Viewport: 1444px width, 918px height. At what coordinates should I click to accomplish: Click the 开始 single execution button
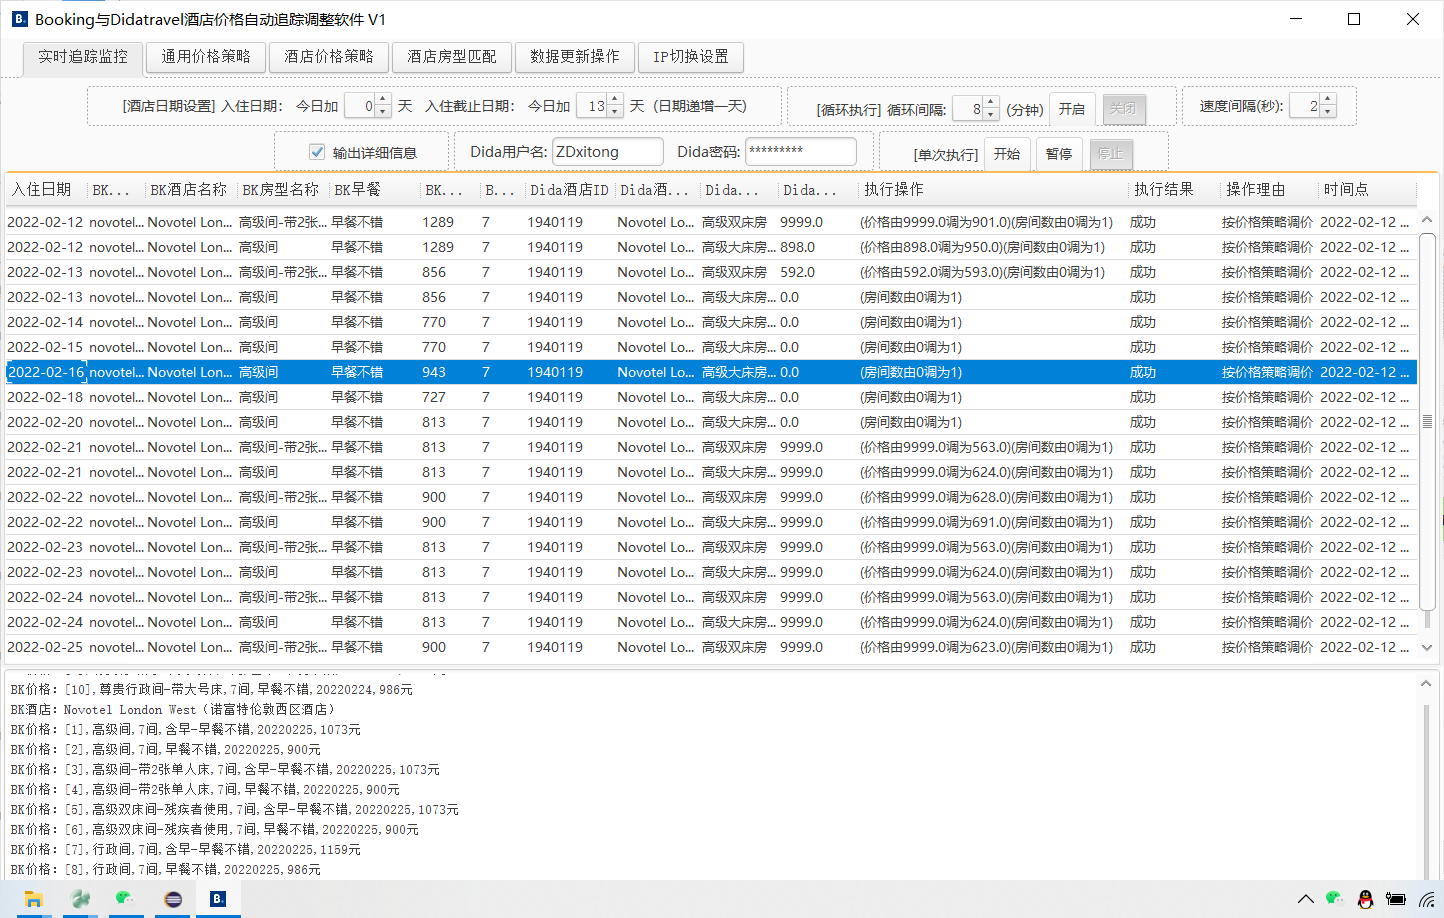(1007, 154)
